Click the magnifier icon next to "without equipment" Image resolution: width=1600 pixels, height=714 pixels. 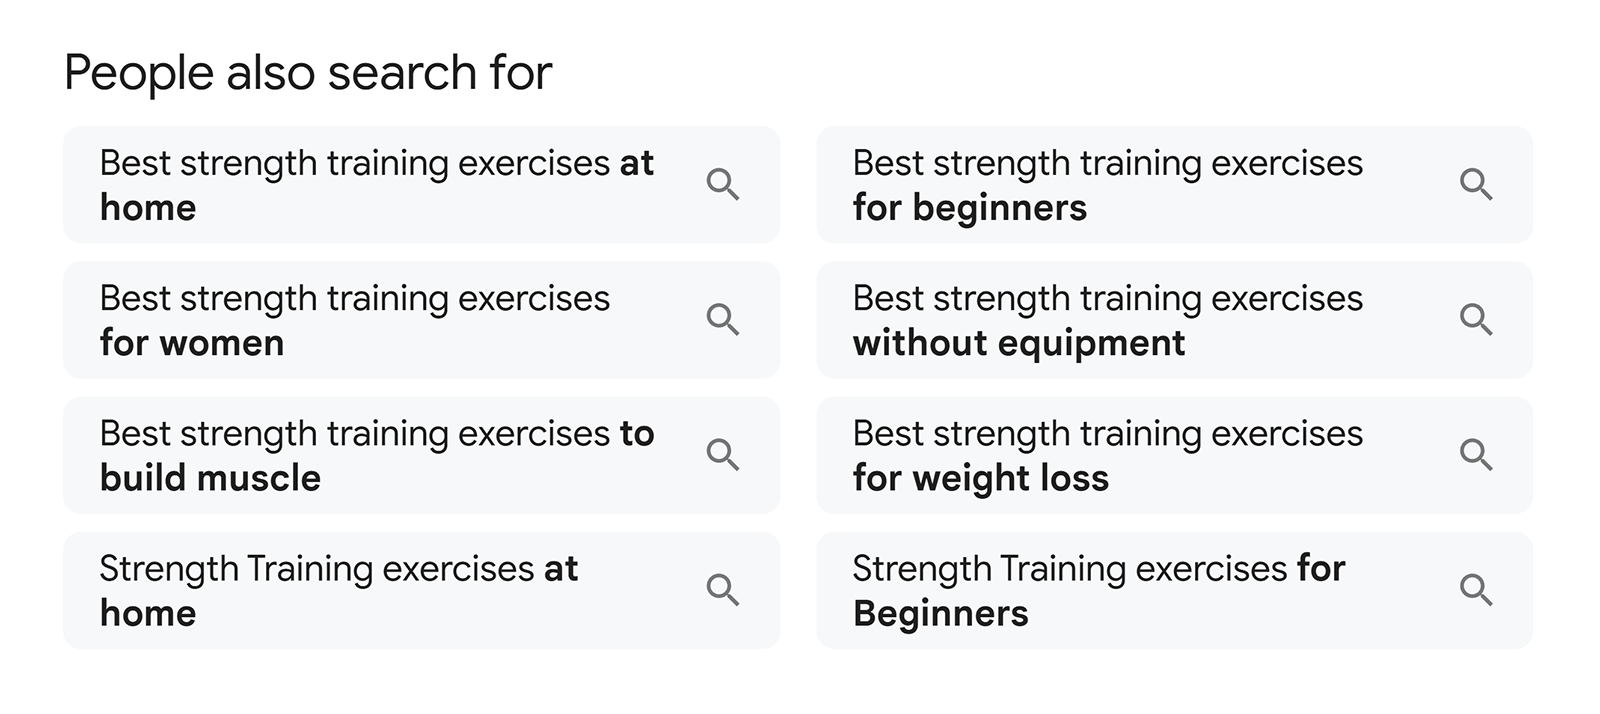point(1477,320)
